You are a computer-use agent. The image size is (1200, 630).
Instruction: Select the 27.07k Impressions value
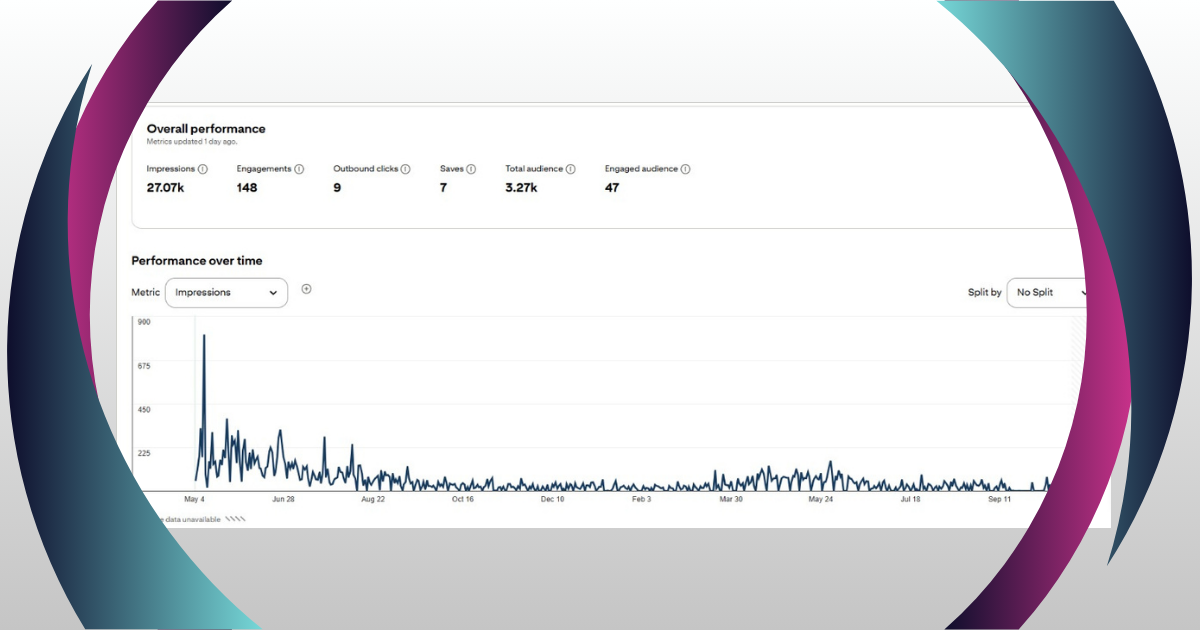tap(166, 187)
